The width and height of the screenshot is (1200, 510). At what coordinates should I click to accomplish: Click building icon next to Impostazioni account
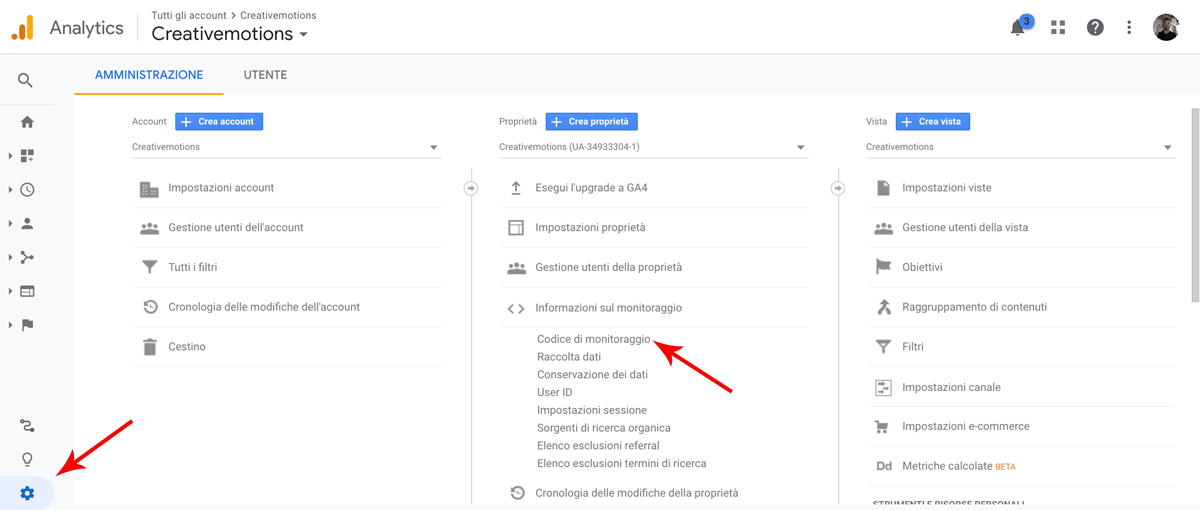tap(149, 188)
